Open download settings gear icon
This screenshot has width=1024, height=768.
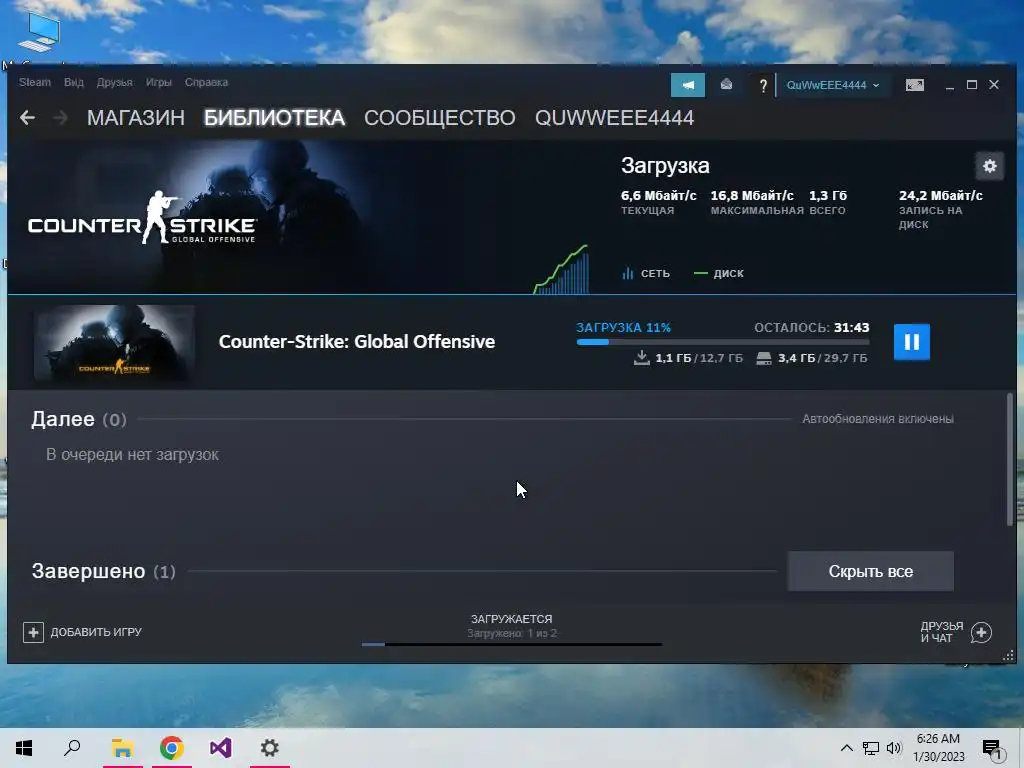pos(989,166)
